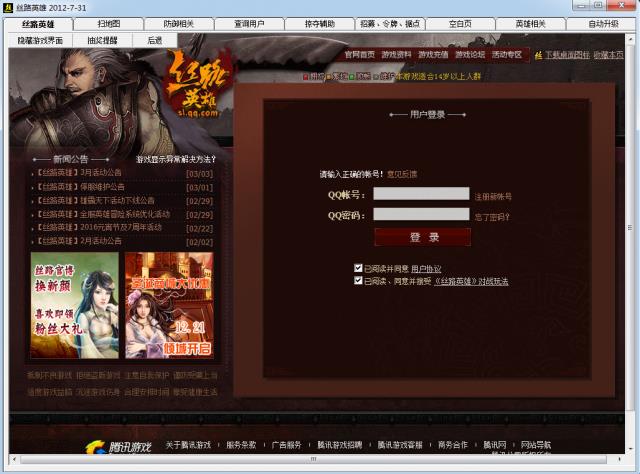The width and height of the screenshot is (640, 474).
Task: Click the 注册新帐号 link
Action: 493,197
